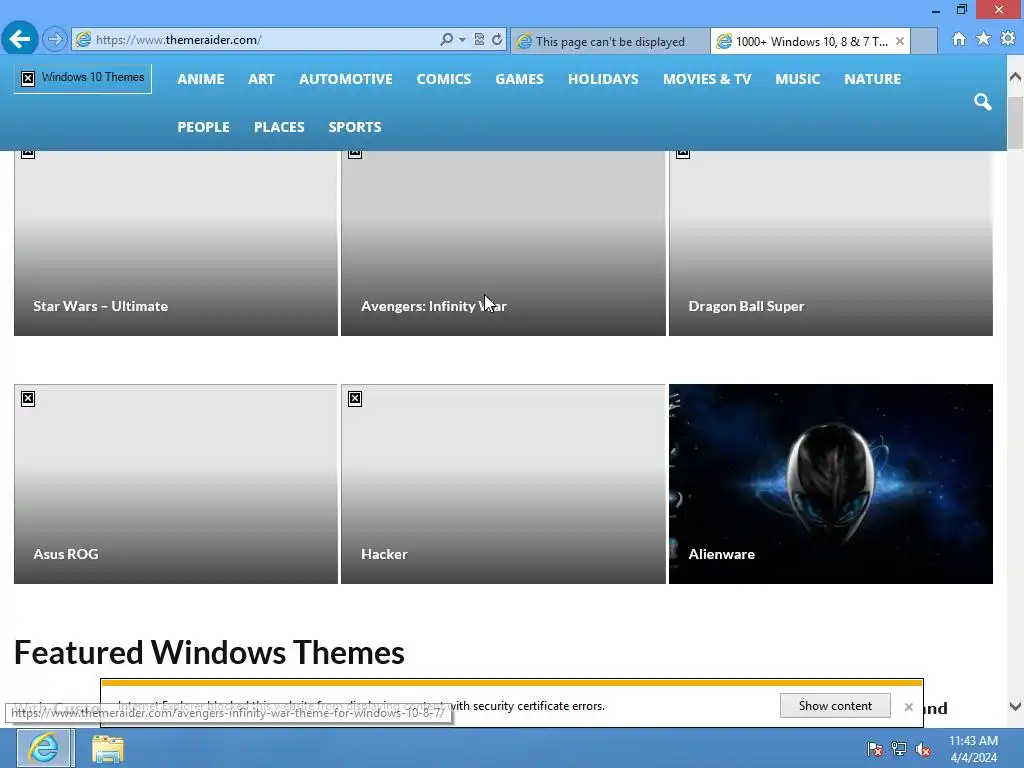Open the NATURE category

(x=872, y=79)
